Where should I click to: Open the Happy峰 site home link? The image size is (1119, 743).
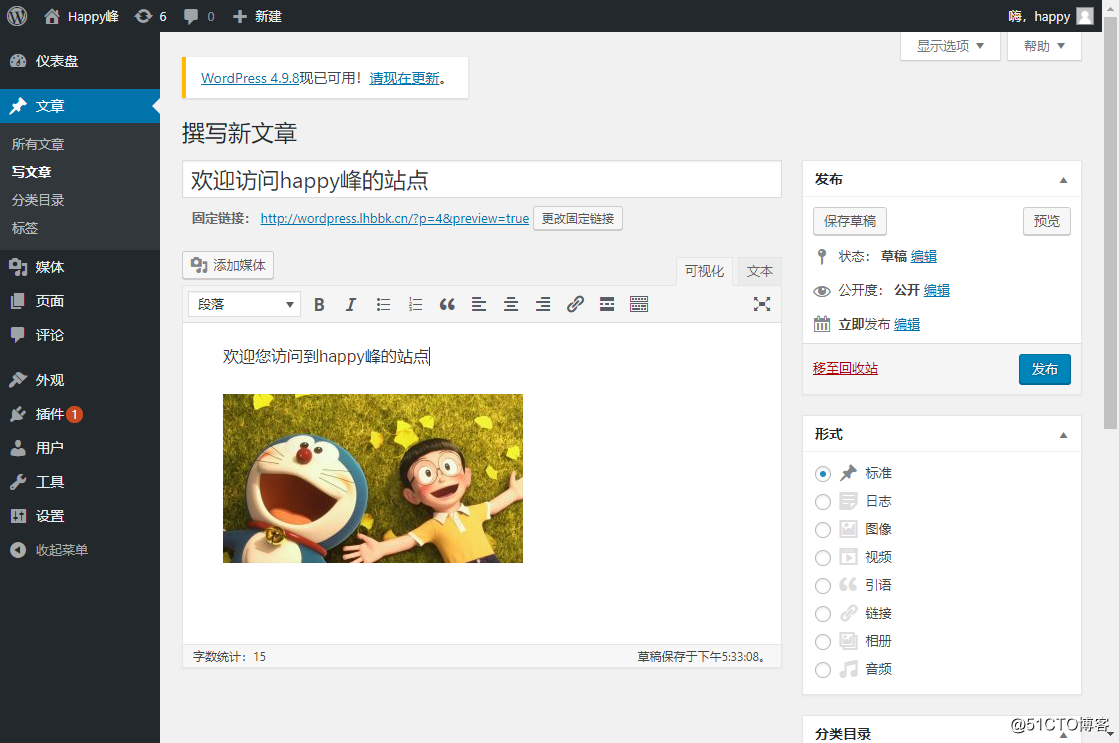(x=81, y=16)
